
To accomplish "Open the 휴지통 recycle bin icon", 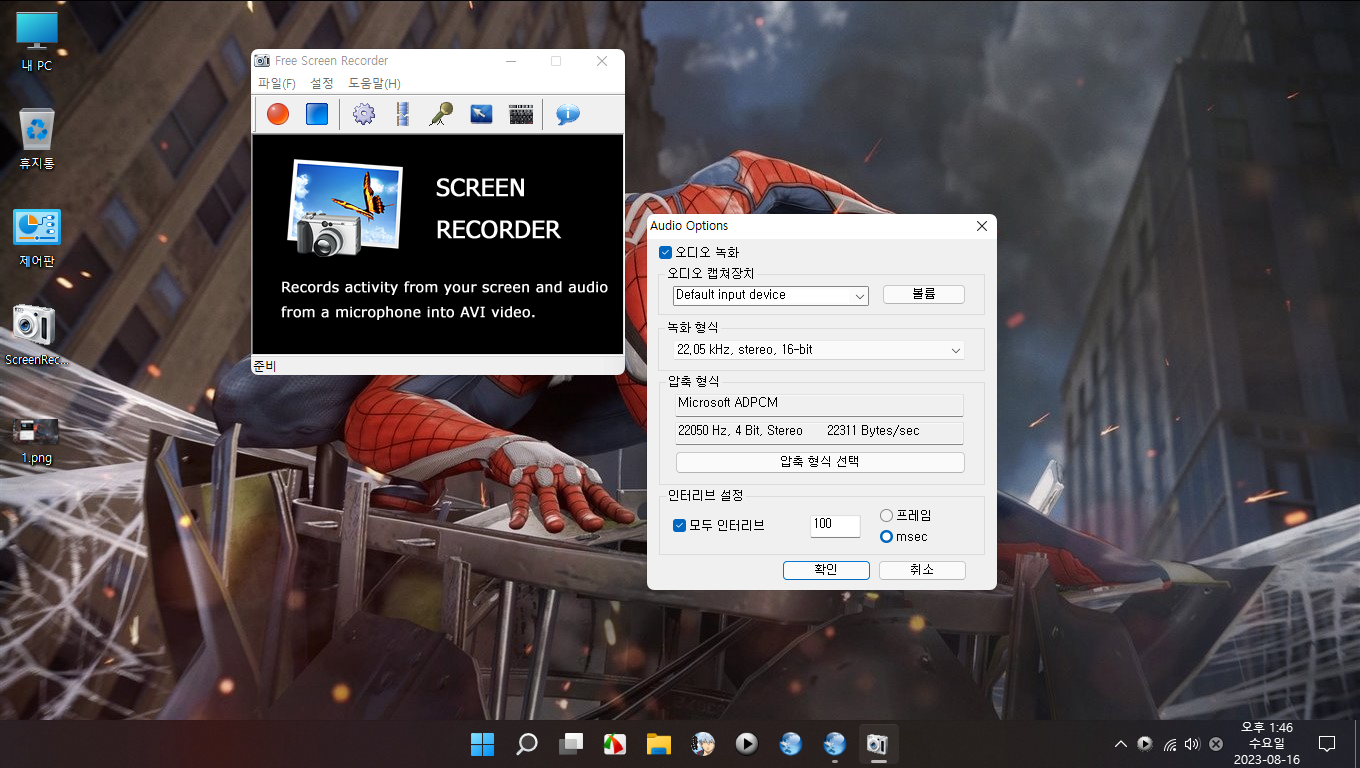I will point(37,139).
